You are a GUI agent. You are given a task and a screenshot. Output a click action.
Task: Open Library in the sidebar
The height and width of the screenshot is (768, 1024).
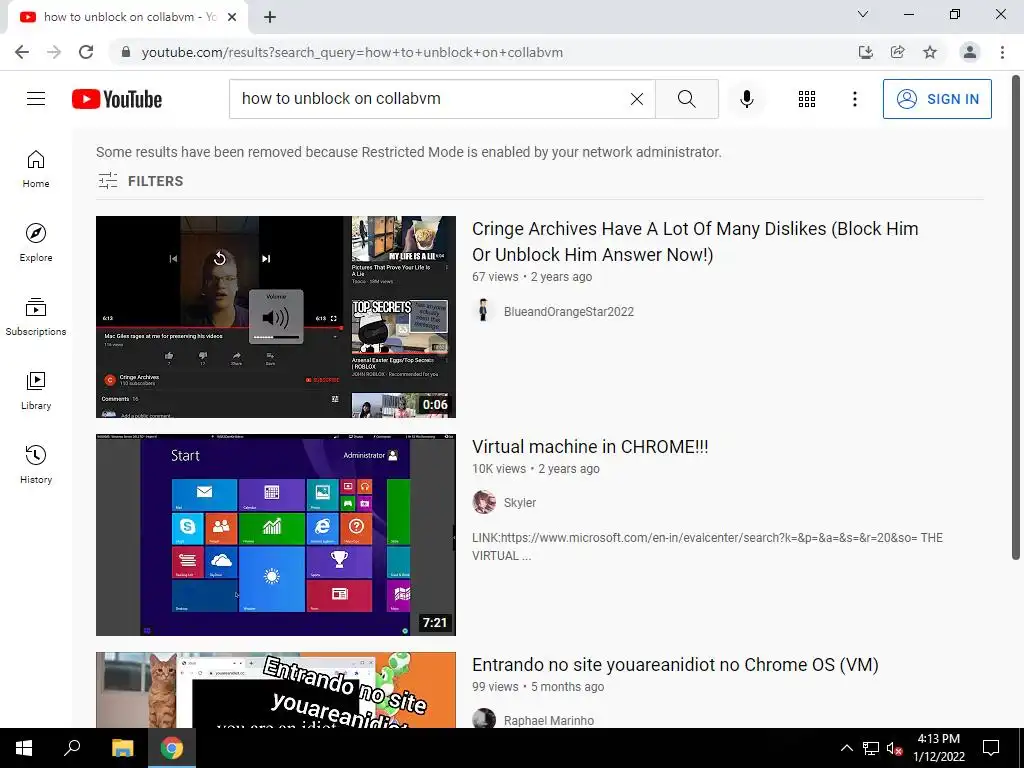point(36,391)
